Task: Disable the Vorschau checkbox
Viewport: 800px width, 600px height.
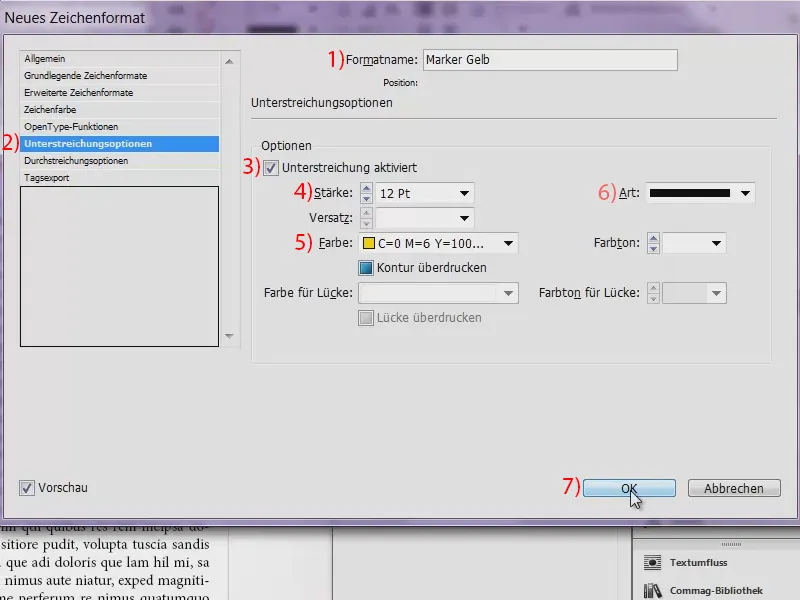Action: (x=27, y=488)
